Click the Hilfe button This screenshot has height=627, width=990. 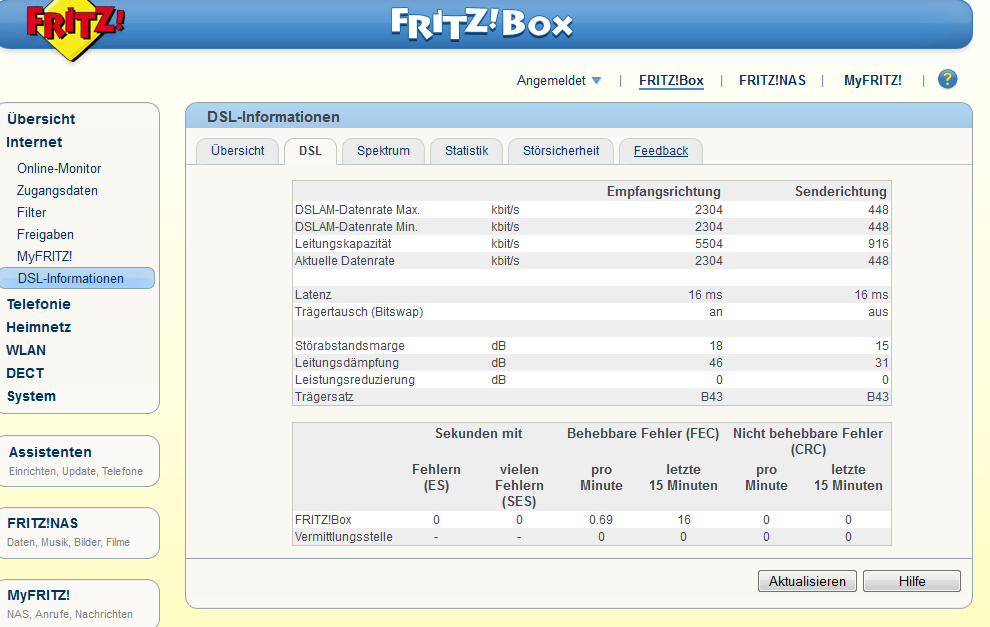pyautogui.click(x=912, y=581)
